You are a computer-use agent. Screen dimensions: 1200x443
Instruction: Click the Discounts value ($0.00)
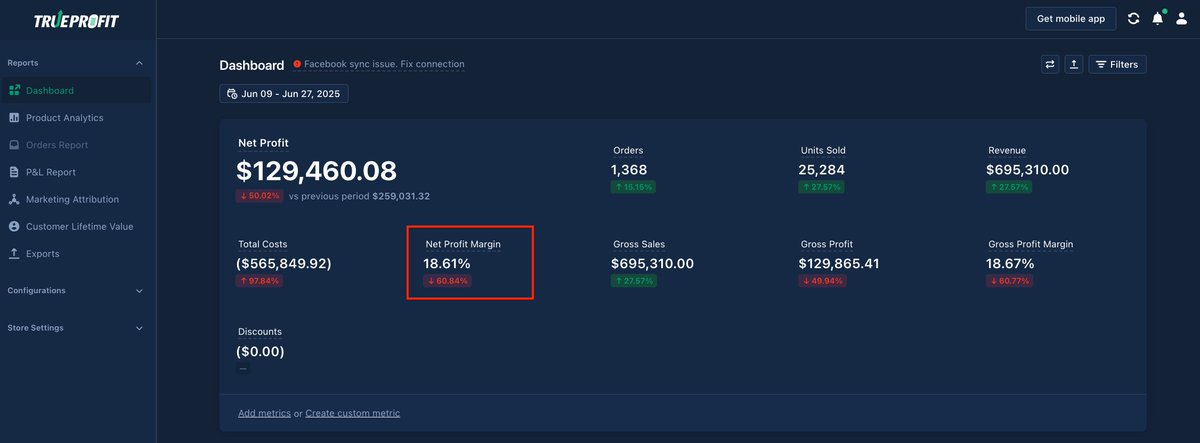point(260,352)
